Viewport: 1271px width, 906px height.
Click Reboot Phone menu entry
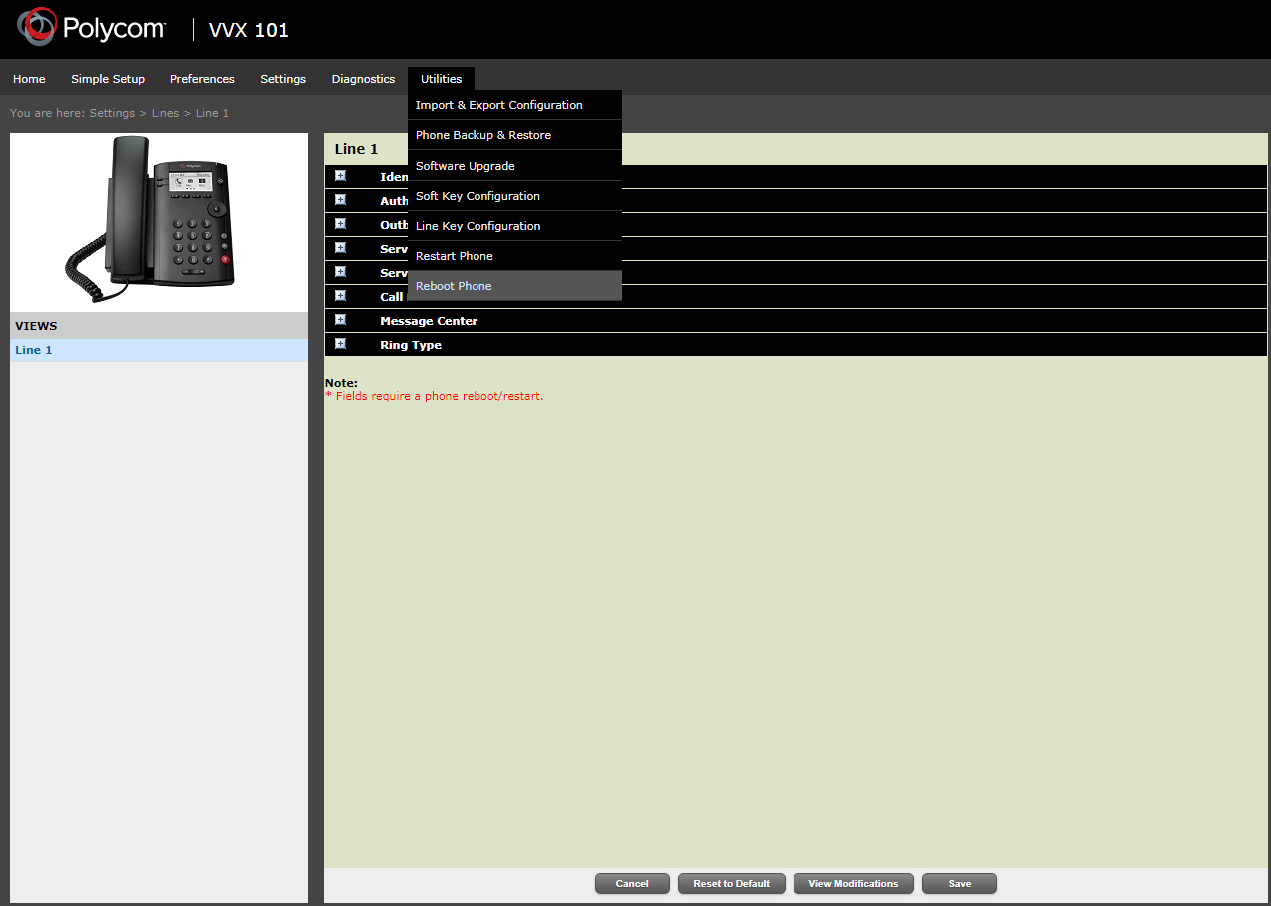point(453,286)
